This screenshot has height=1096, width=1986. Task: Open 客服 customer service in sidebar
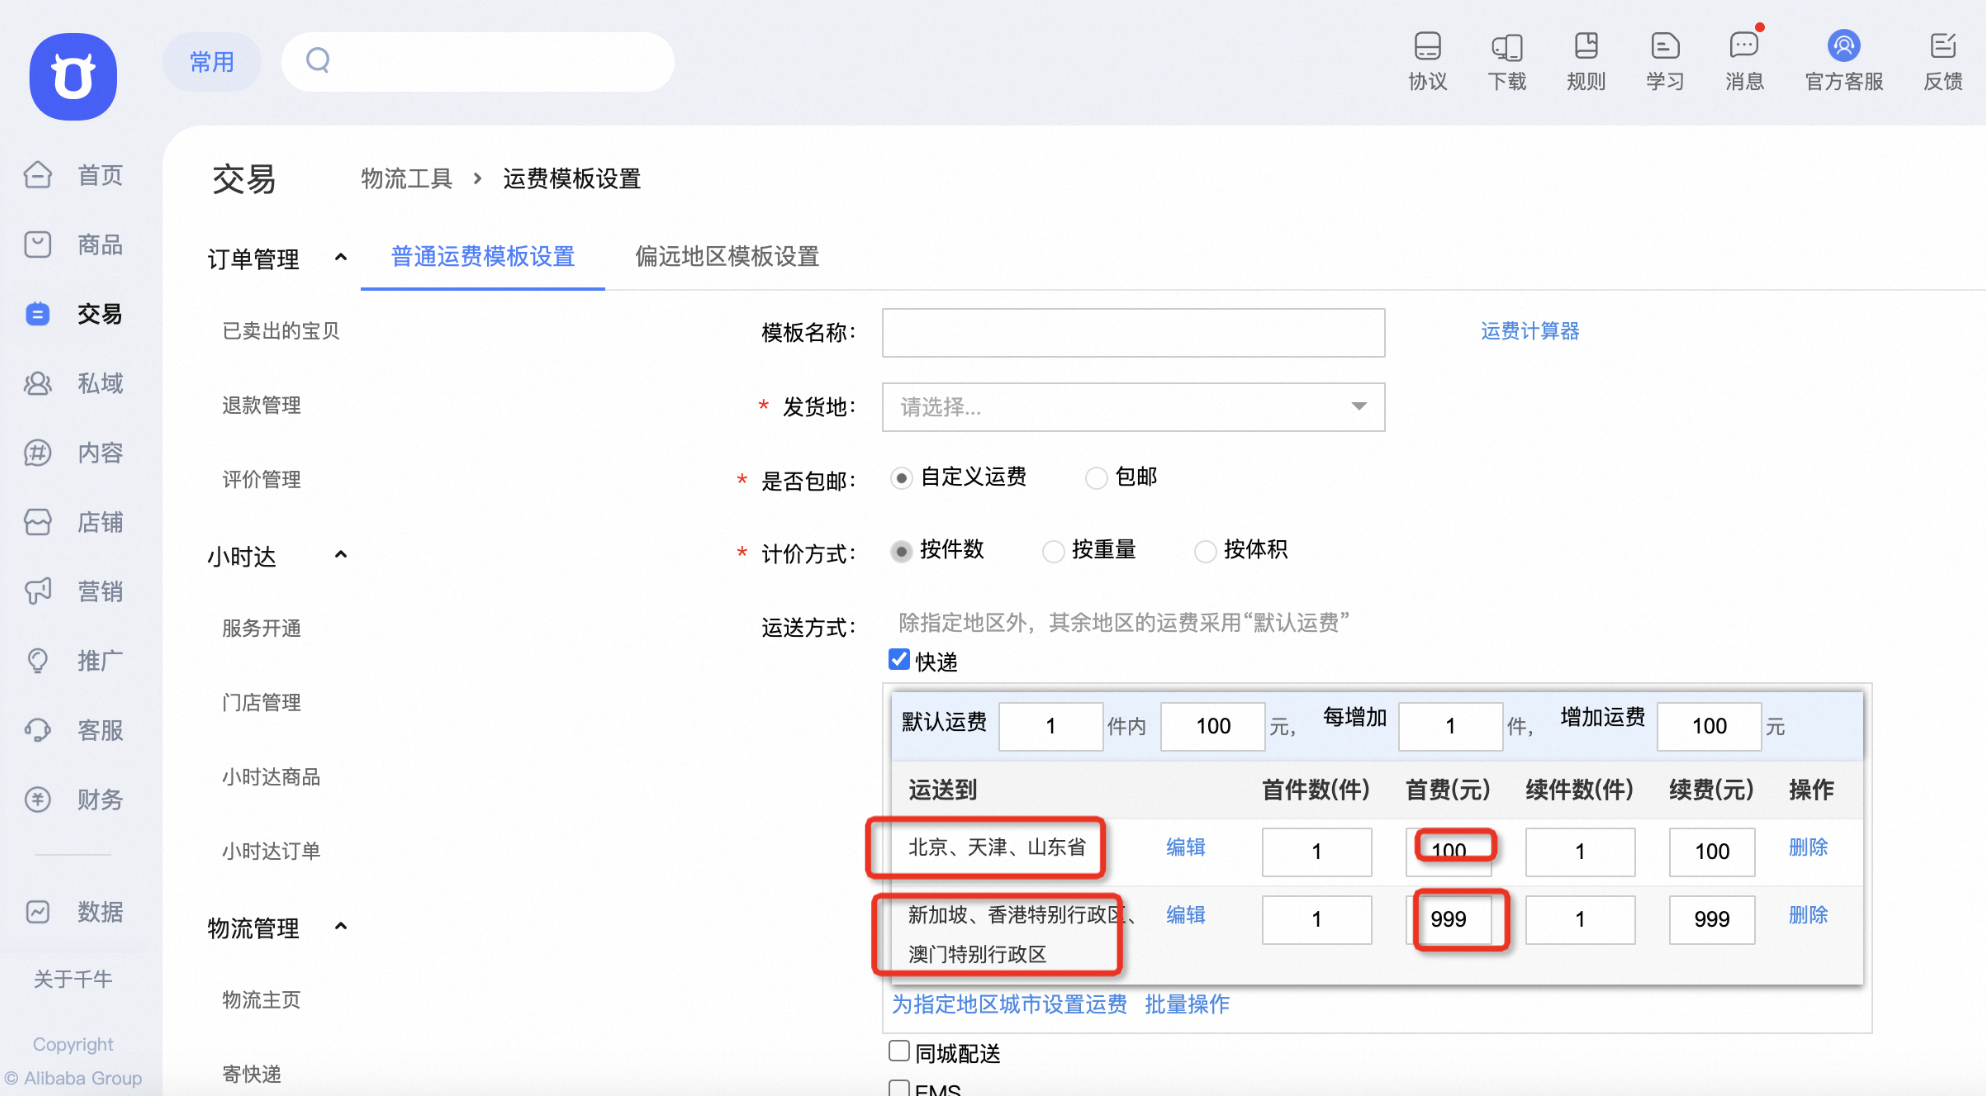(74, 730)
